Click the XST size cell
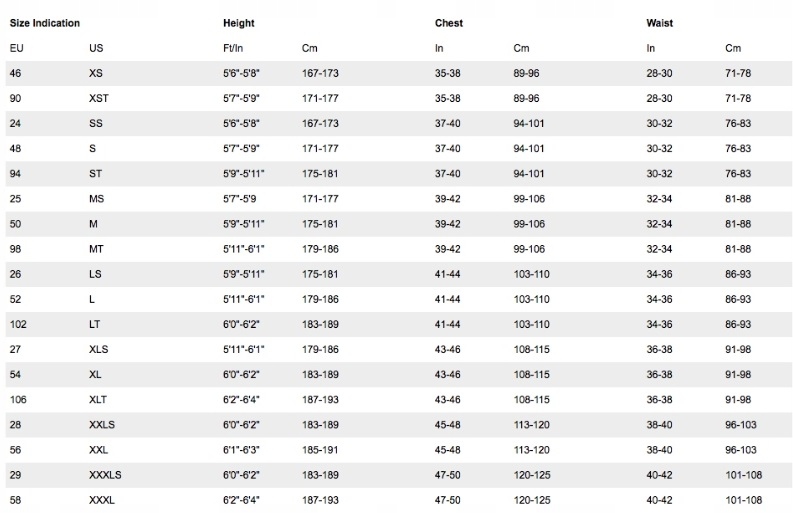 [x=99, y=98]
